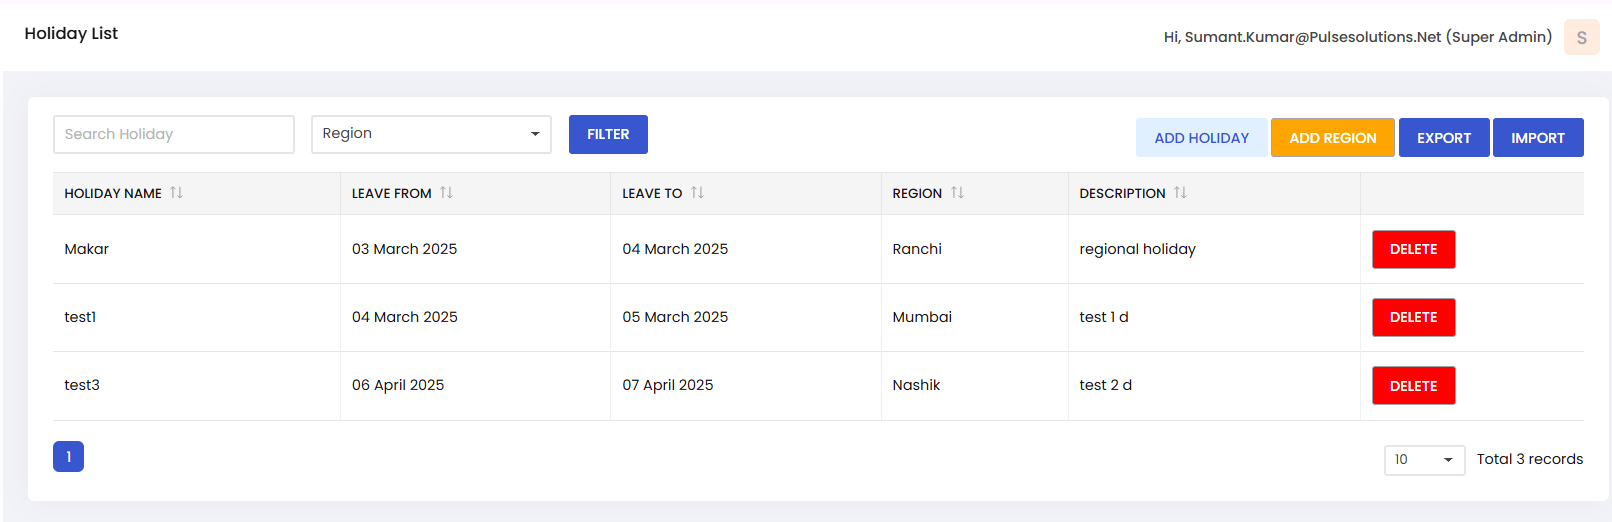Select the Makar holiday name cell
This screenshot has height=522, width=1612.
(87, 250)
